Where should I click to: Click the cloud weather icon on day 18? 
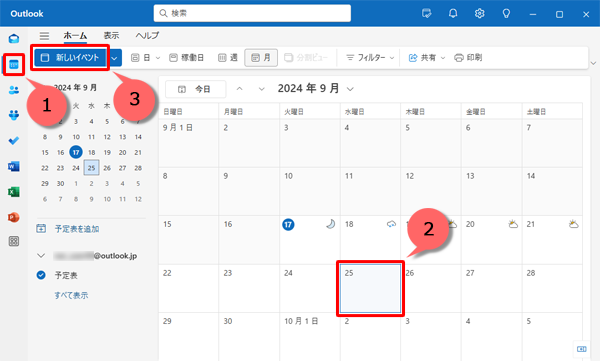tap(391, 224)
